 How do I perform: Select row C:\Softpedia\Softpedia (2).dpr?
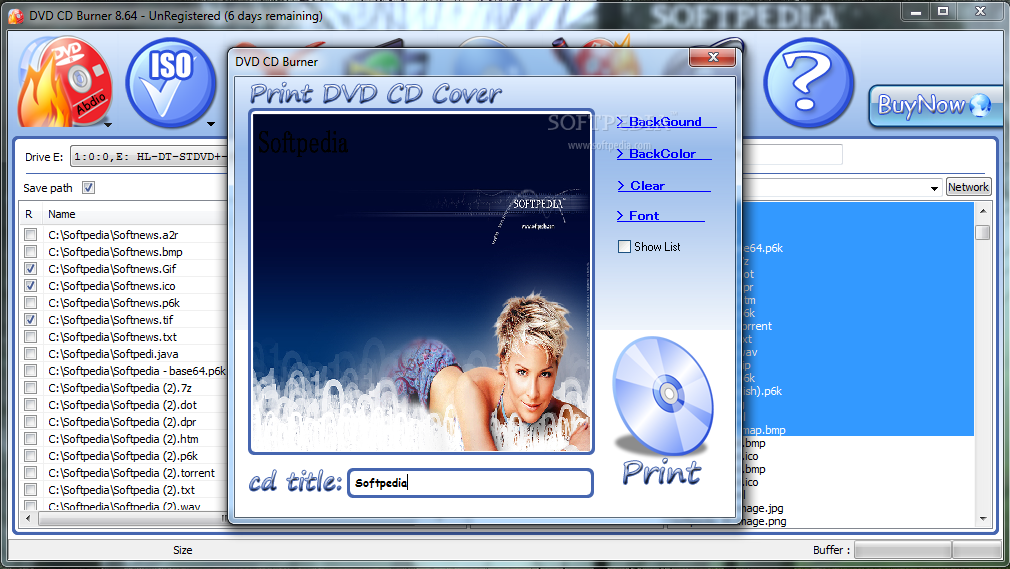pos(122,422)
